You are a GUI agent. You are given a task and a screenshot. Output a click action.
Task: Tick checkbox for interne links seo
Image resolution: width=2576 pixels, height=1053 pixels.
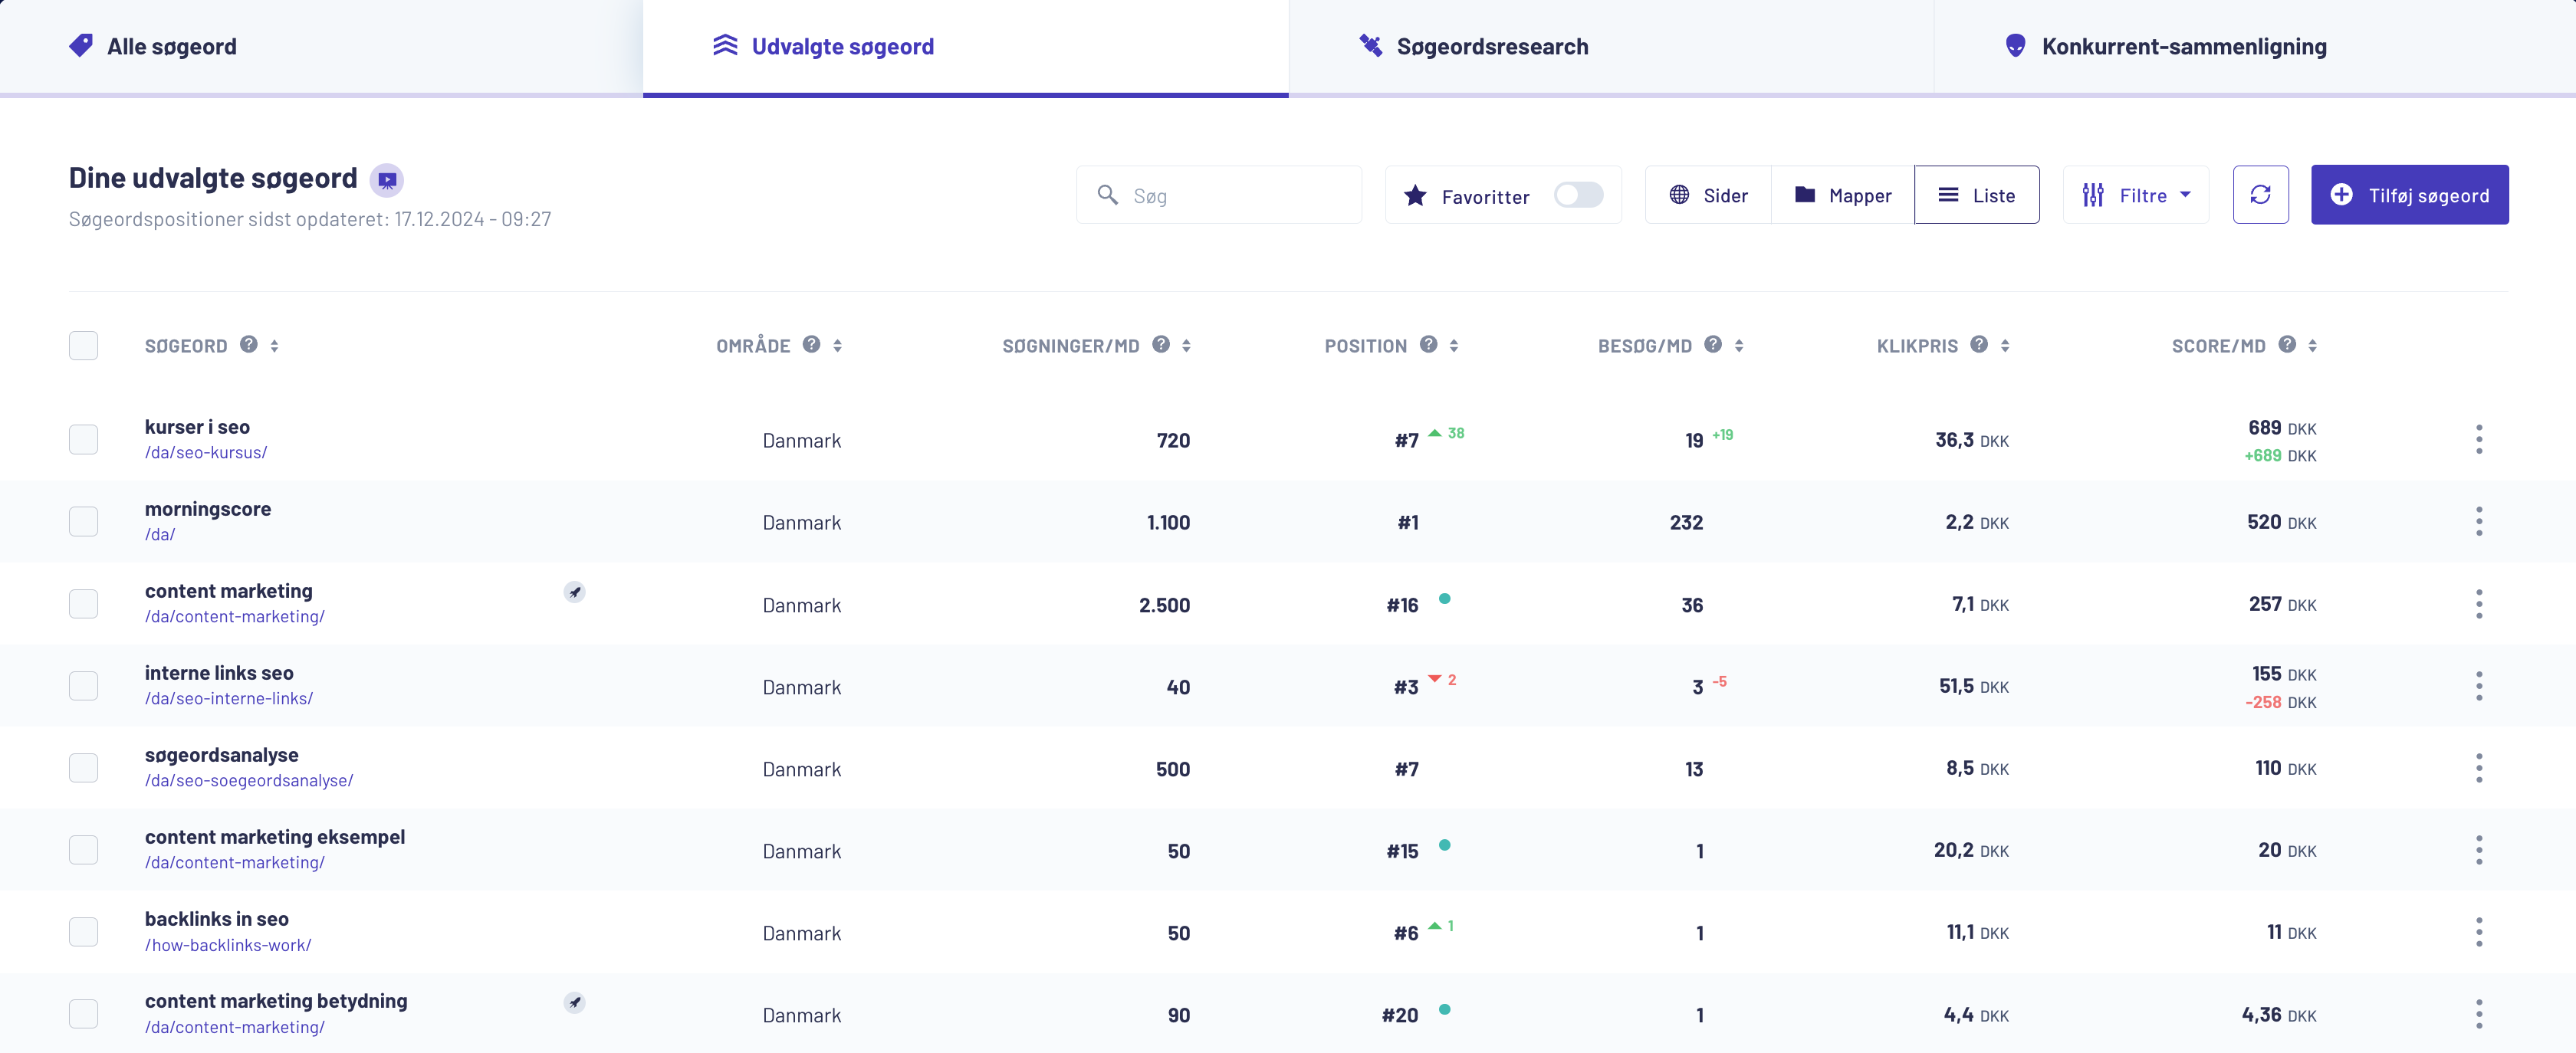[x=83, y=686]
